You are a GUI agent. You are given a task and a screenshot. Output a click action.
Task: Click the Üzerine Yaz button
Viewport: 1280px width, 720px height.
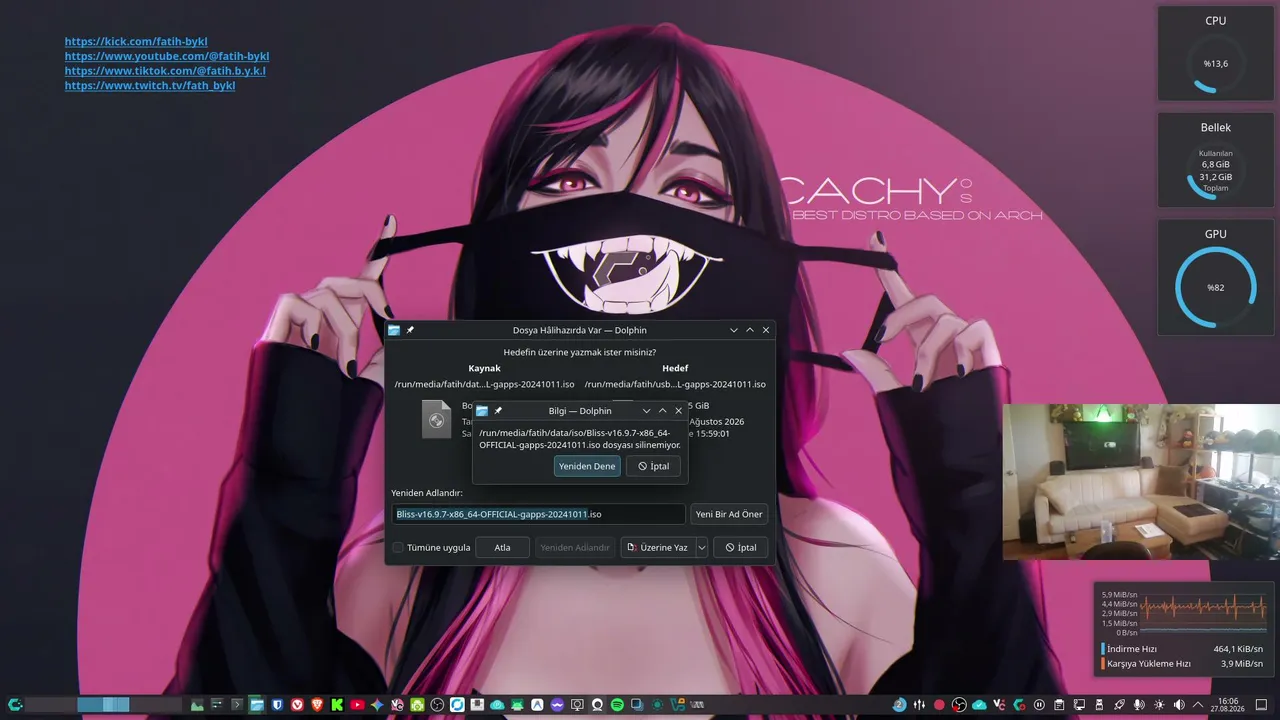point(658,548)
